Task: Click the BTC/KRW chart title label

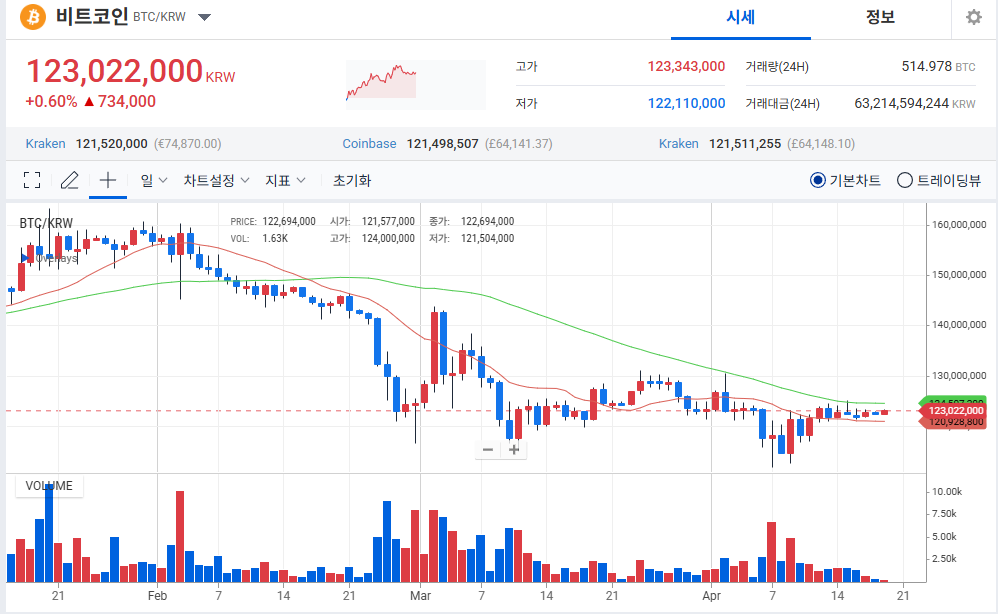Action: [x=46, y=223]
